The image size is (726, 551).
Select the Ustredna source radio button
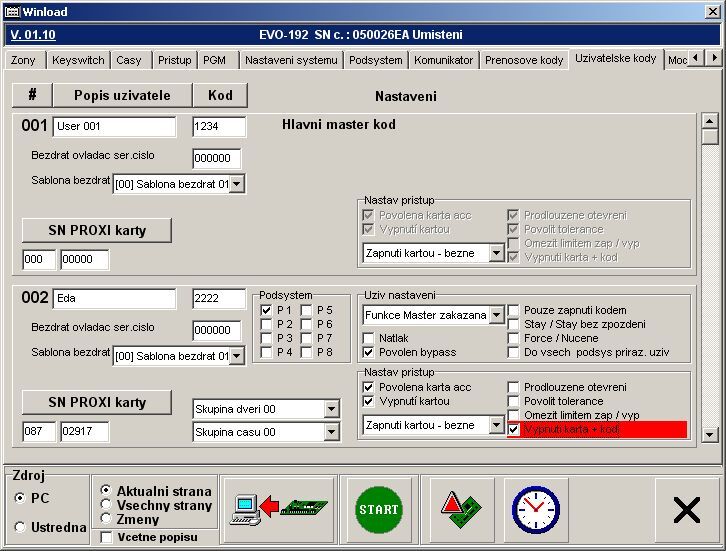[21, 527]
